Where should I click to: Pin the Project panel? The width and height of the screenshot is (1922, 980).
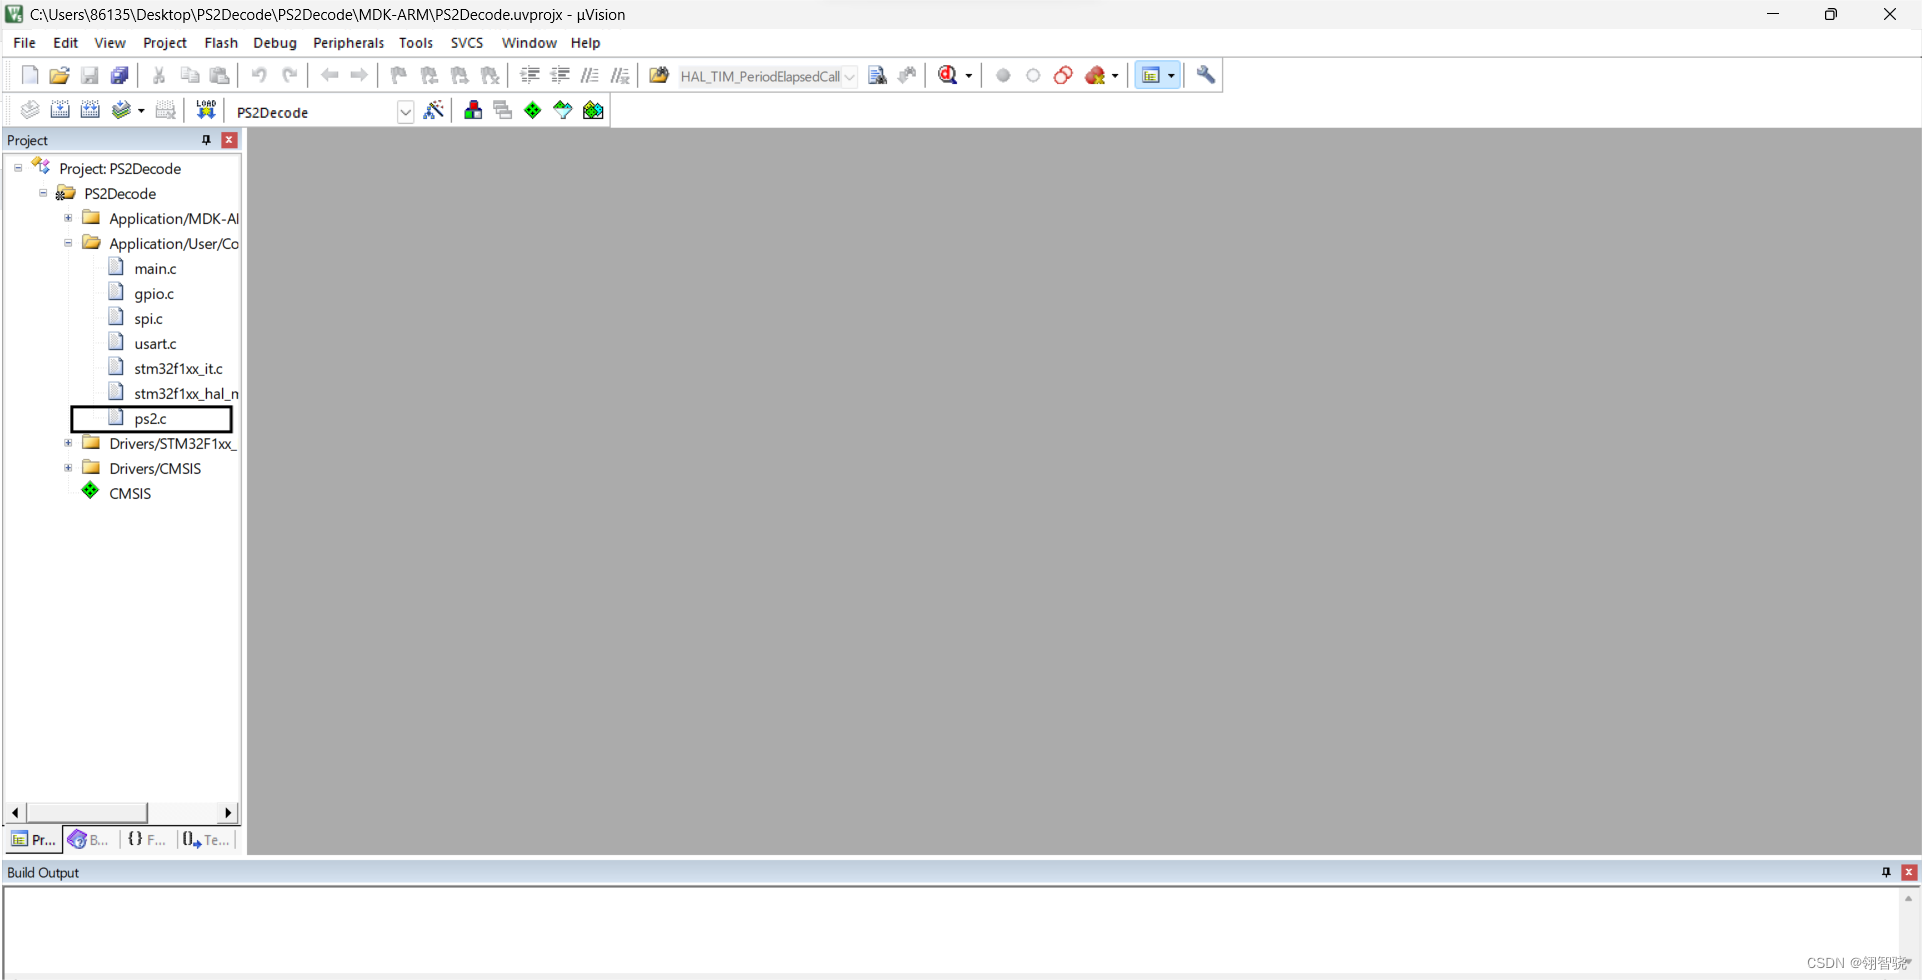[206, 140]
